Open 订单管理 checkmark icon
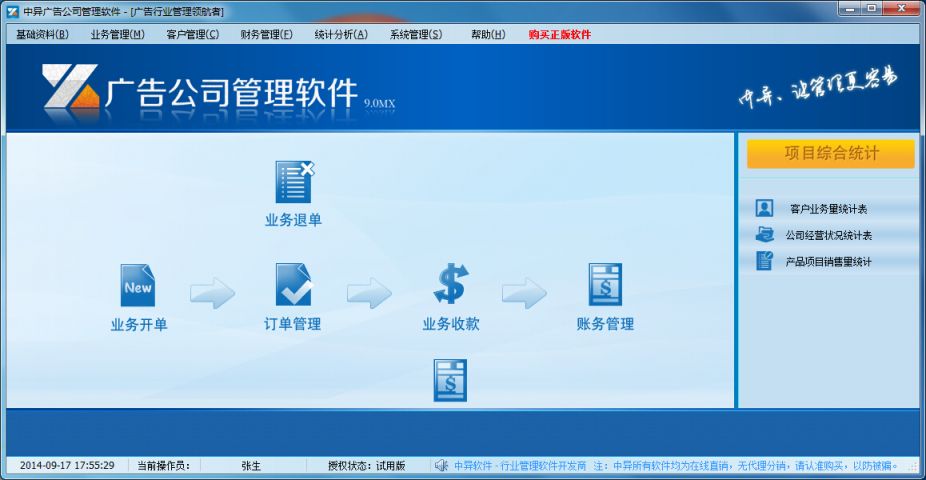The image size is (926, 480). 293,286
